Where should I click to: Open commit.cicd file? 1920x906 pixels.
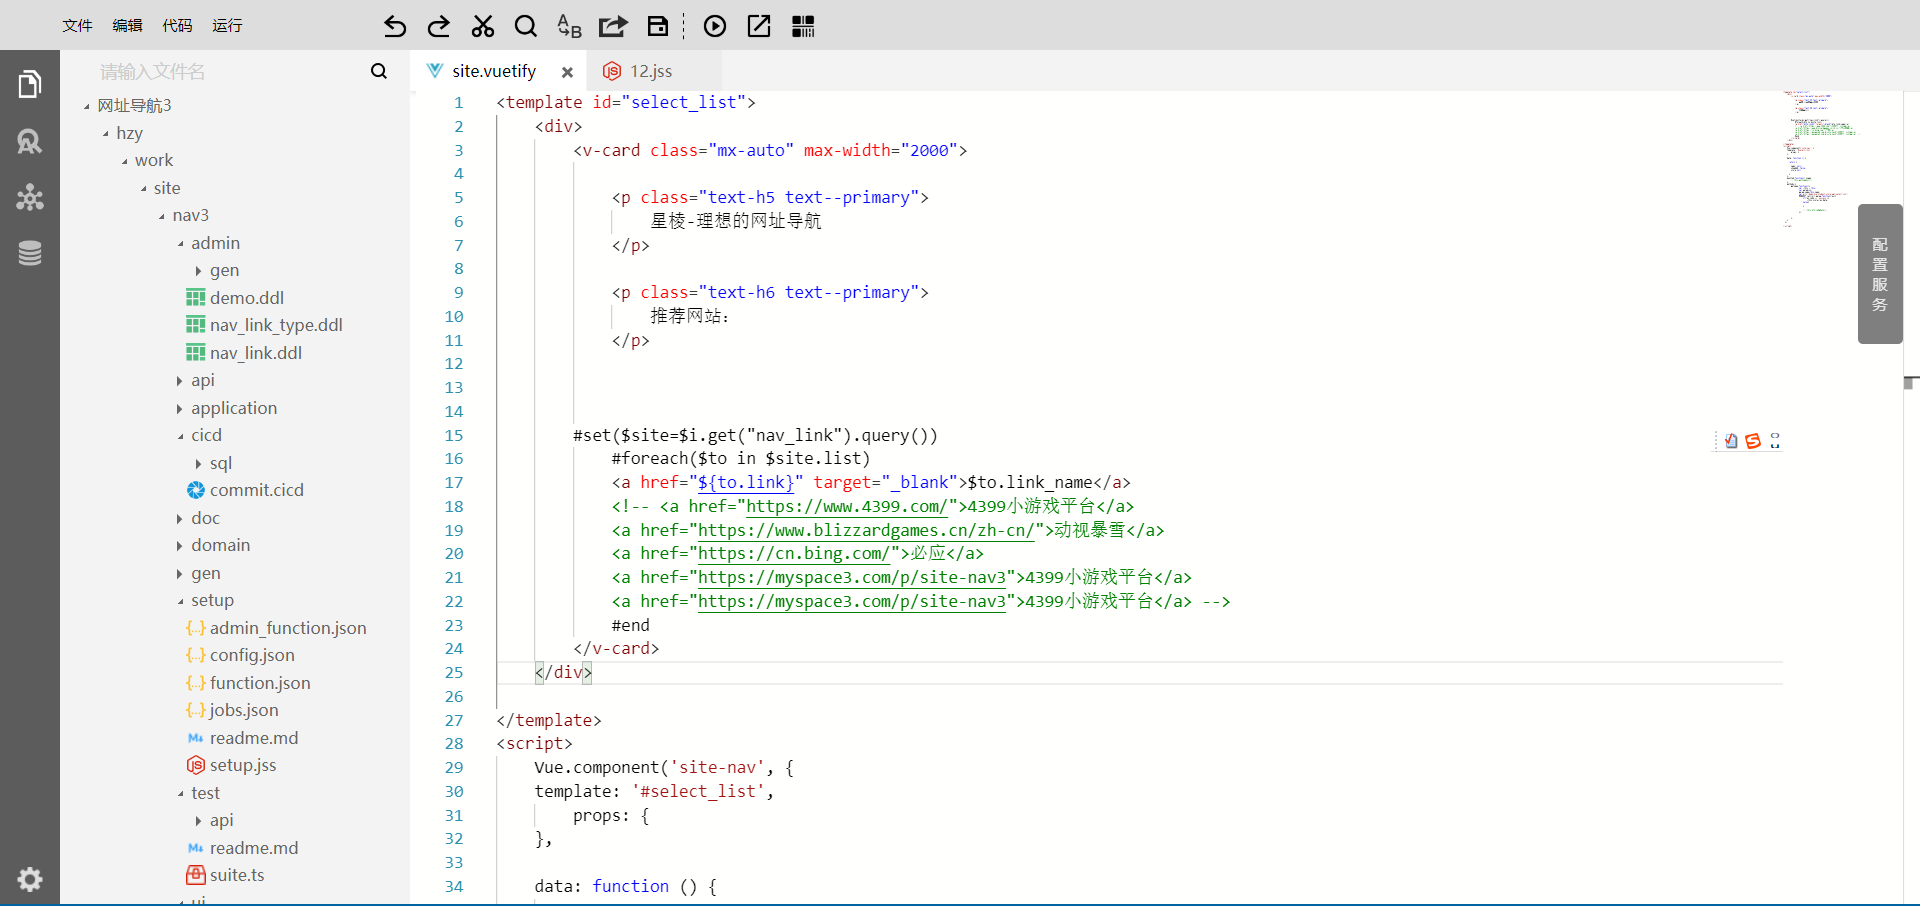[257, 490]
